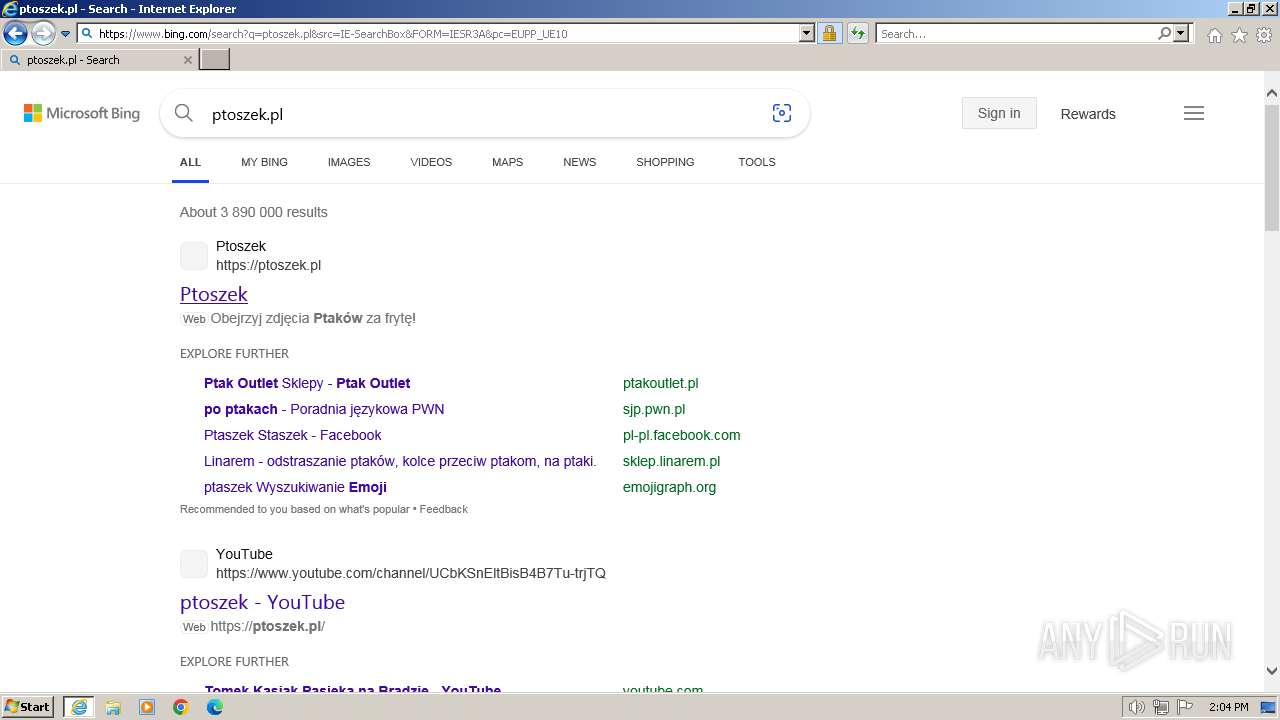Switch to the VIDEOS tab

[431, 162]
